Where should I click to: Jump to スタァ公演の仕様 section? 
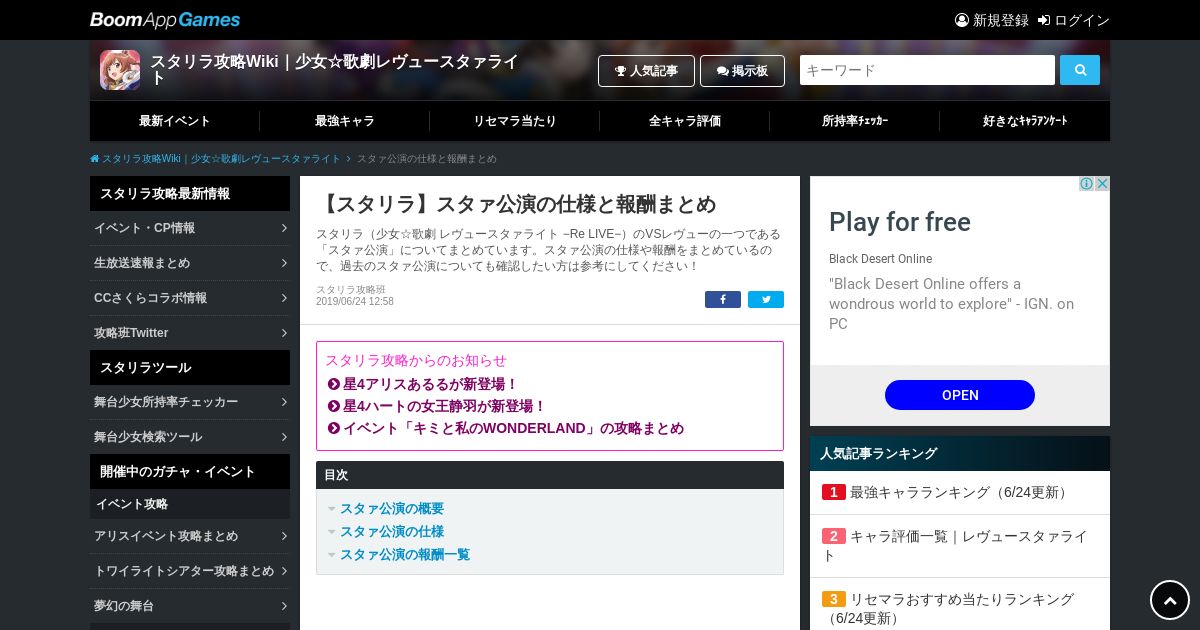pos(392,531)
